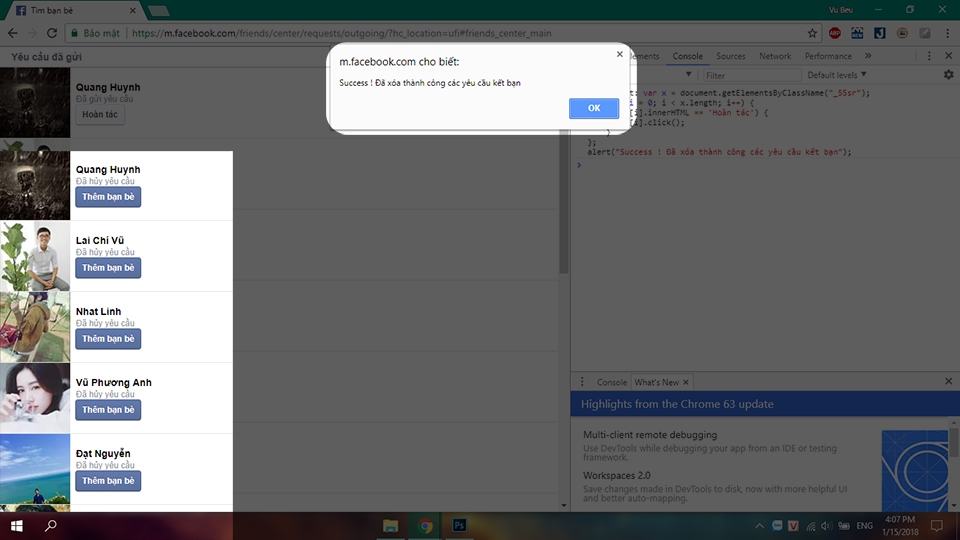960x540 pixels.
Task: Open Adblock Plus extension
Action: click(x=834, y=33)
